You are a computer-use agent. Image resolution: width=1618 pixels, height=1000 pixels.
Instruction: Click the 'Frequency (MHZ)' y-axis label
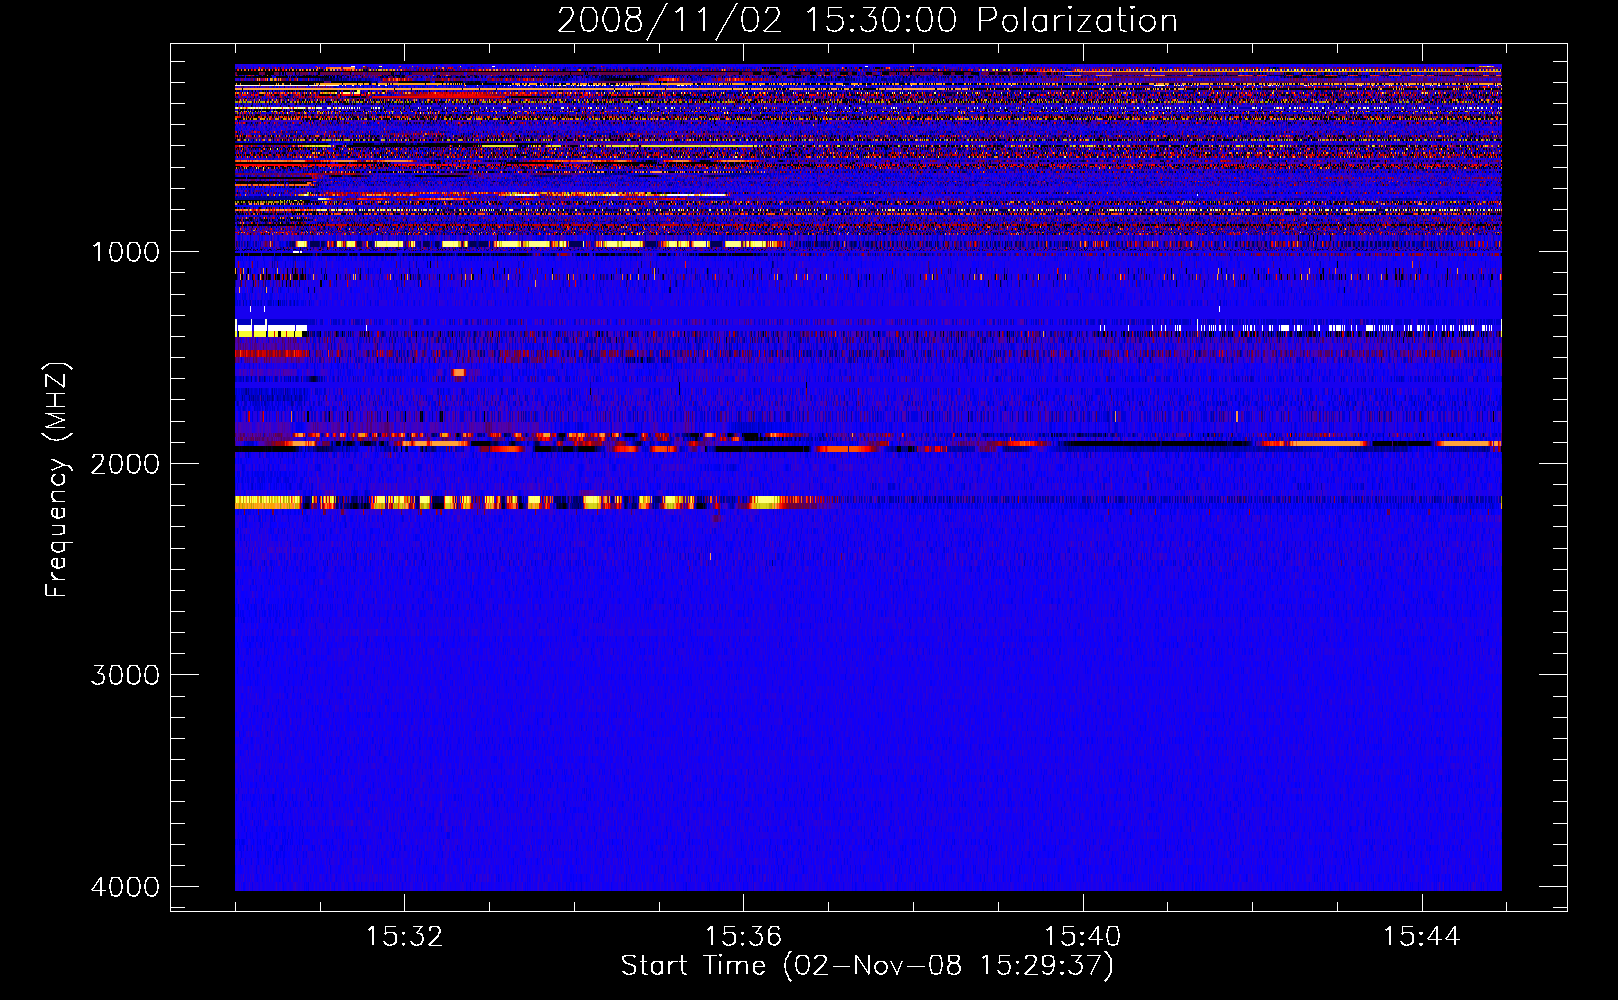tap(57, 480)
